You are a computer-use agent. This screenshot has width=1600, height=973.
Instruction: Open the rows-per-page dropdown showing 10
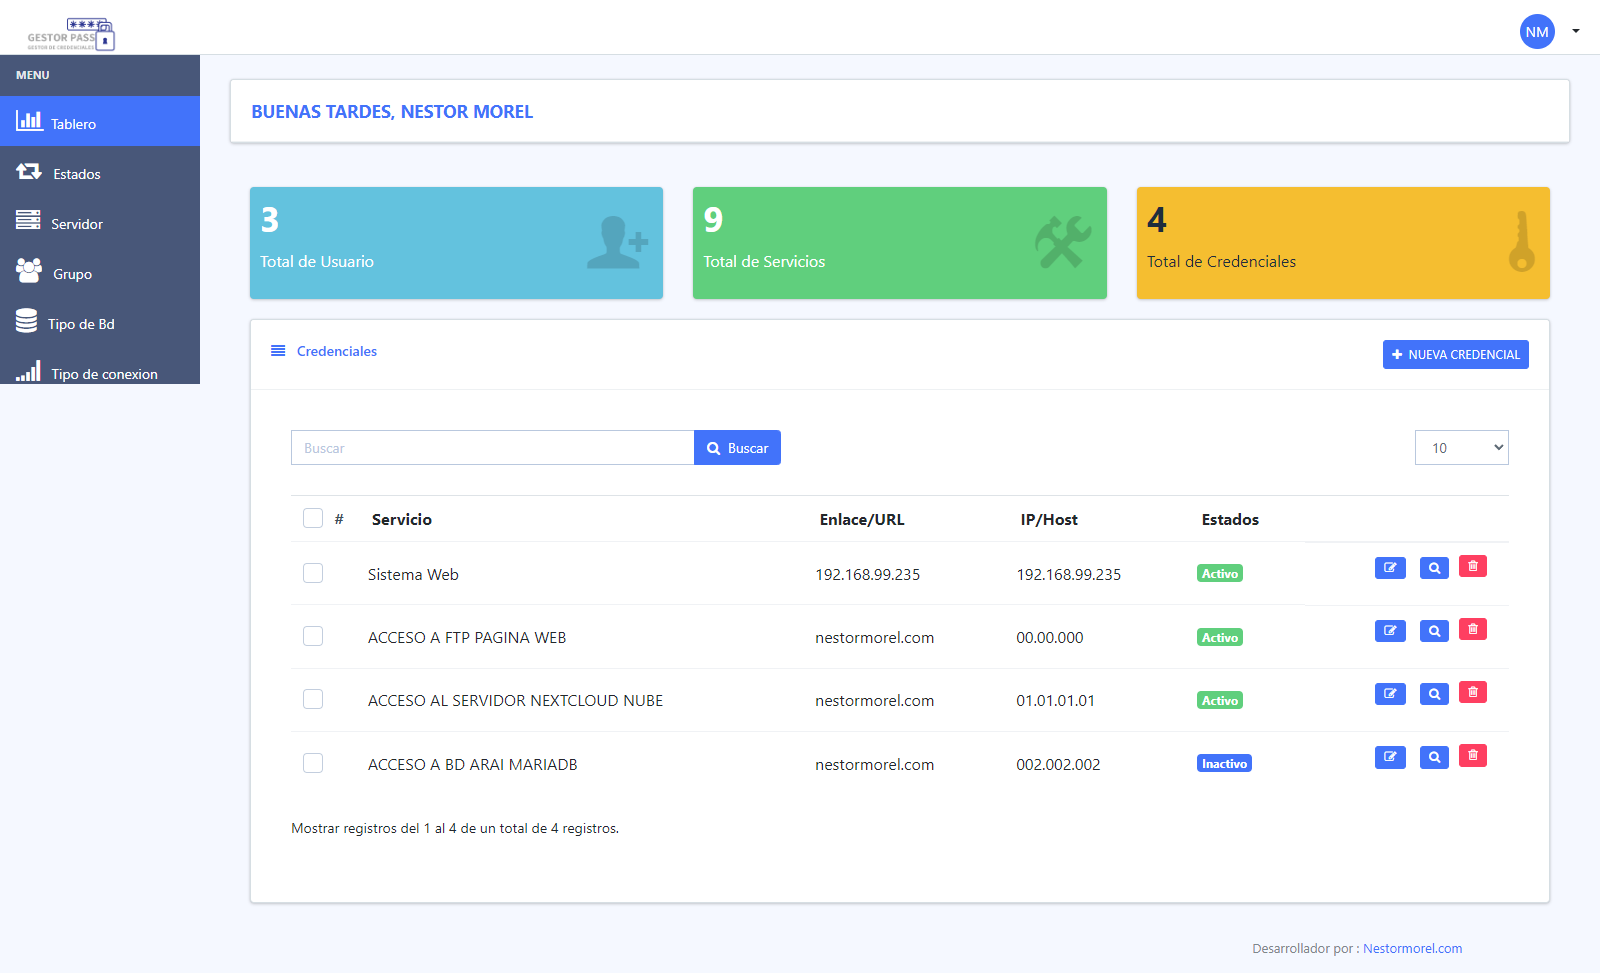pyautogui.click(x=1461, y=448)
